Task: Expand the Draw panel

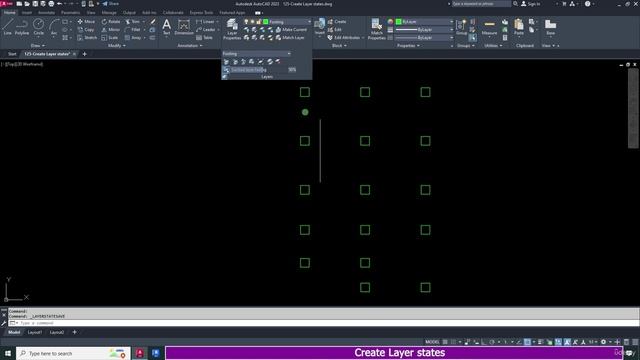Action: (38, 46)
